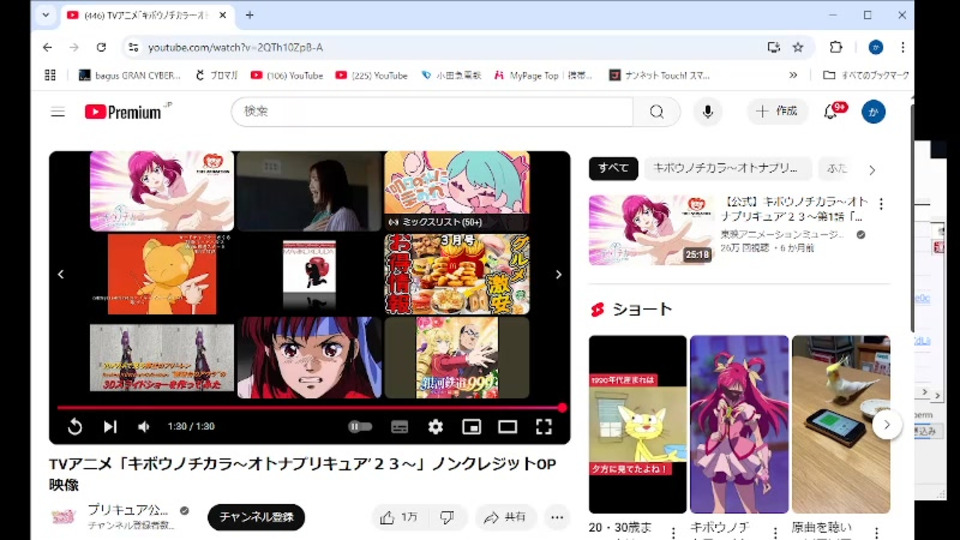Viewport: 960px width, 540px height.
Task: Replay the video with the replay icon
Action: 75,426
